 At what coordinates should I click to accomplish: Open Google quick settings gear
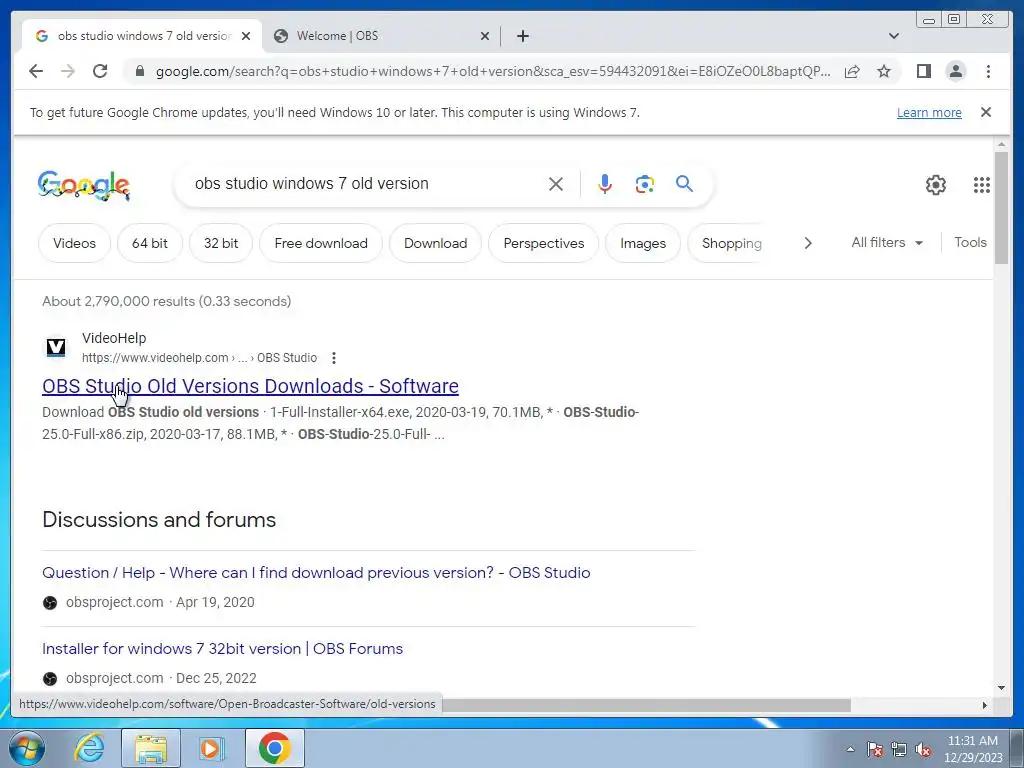tap(936, 185)
